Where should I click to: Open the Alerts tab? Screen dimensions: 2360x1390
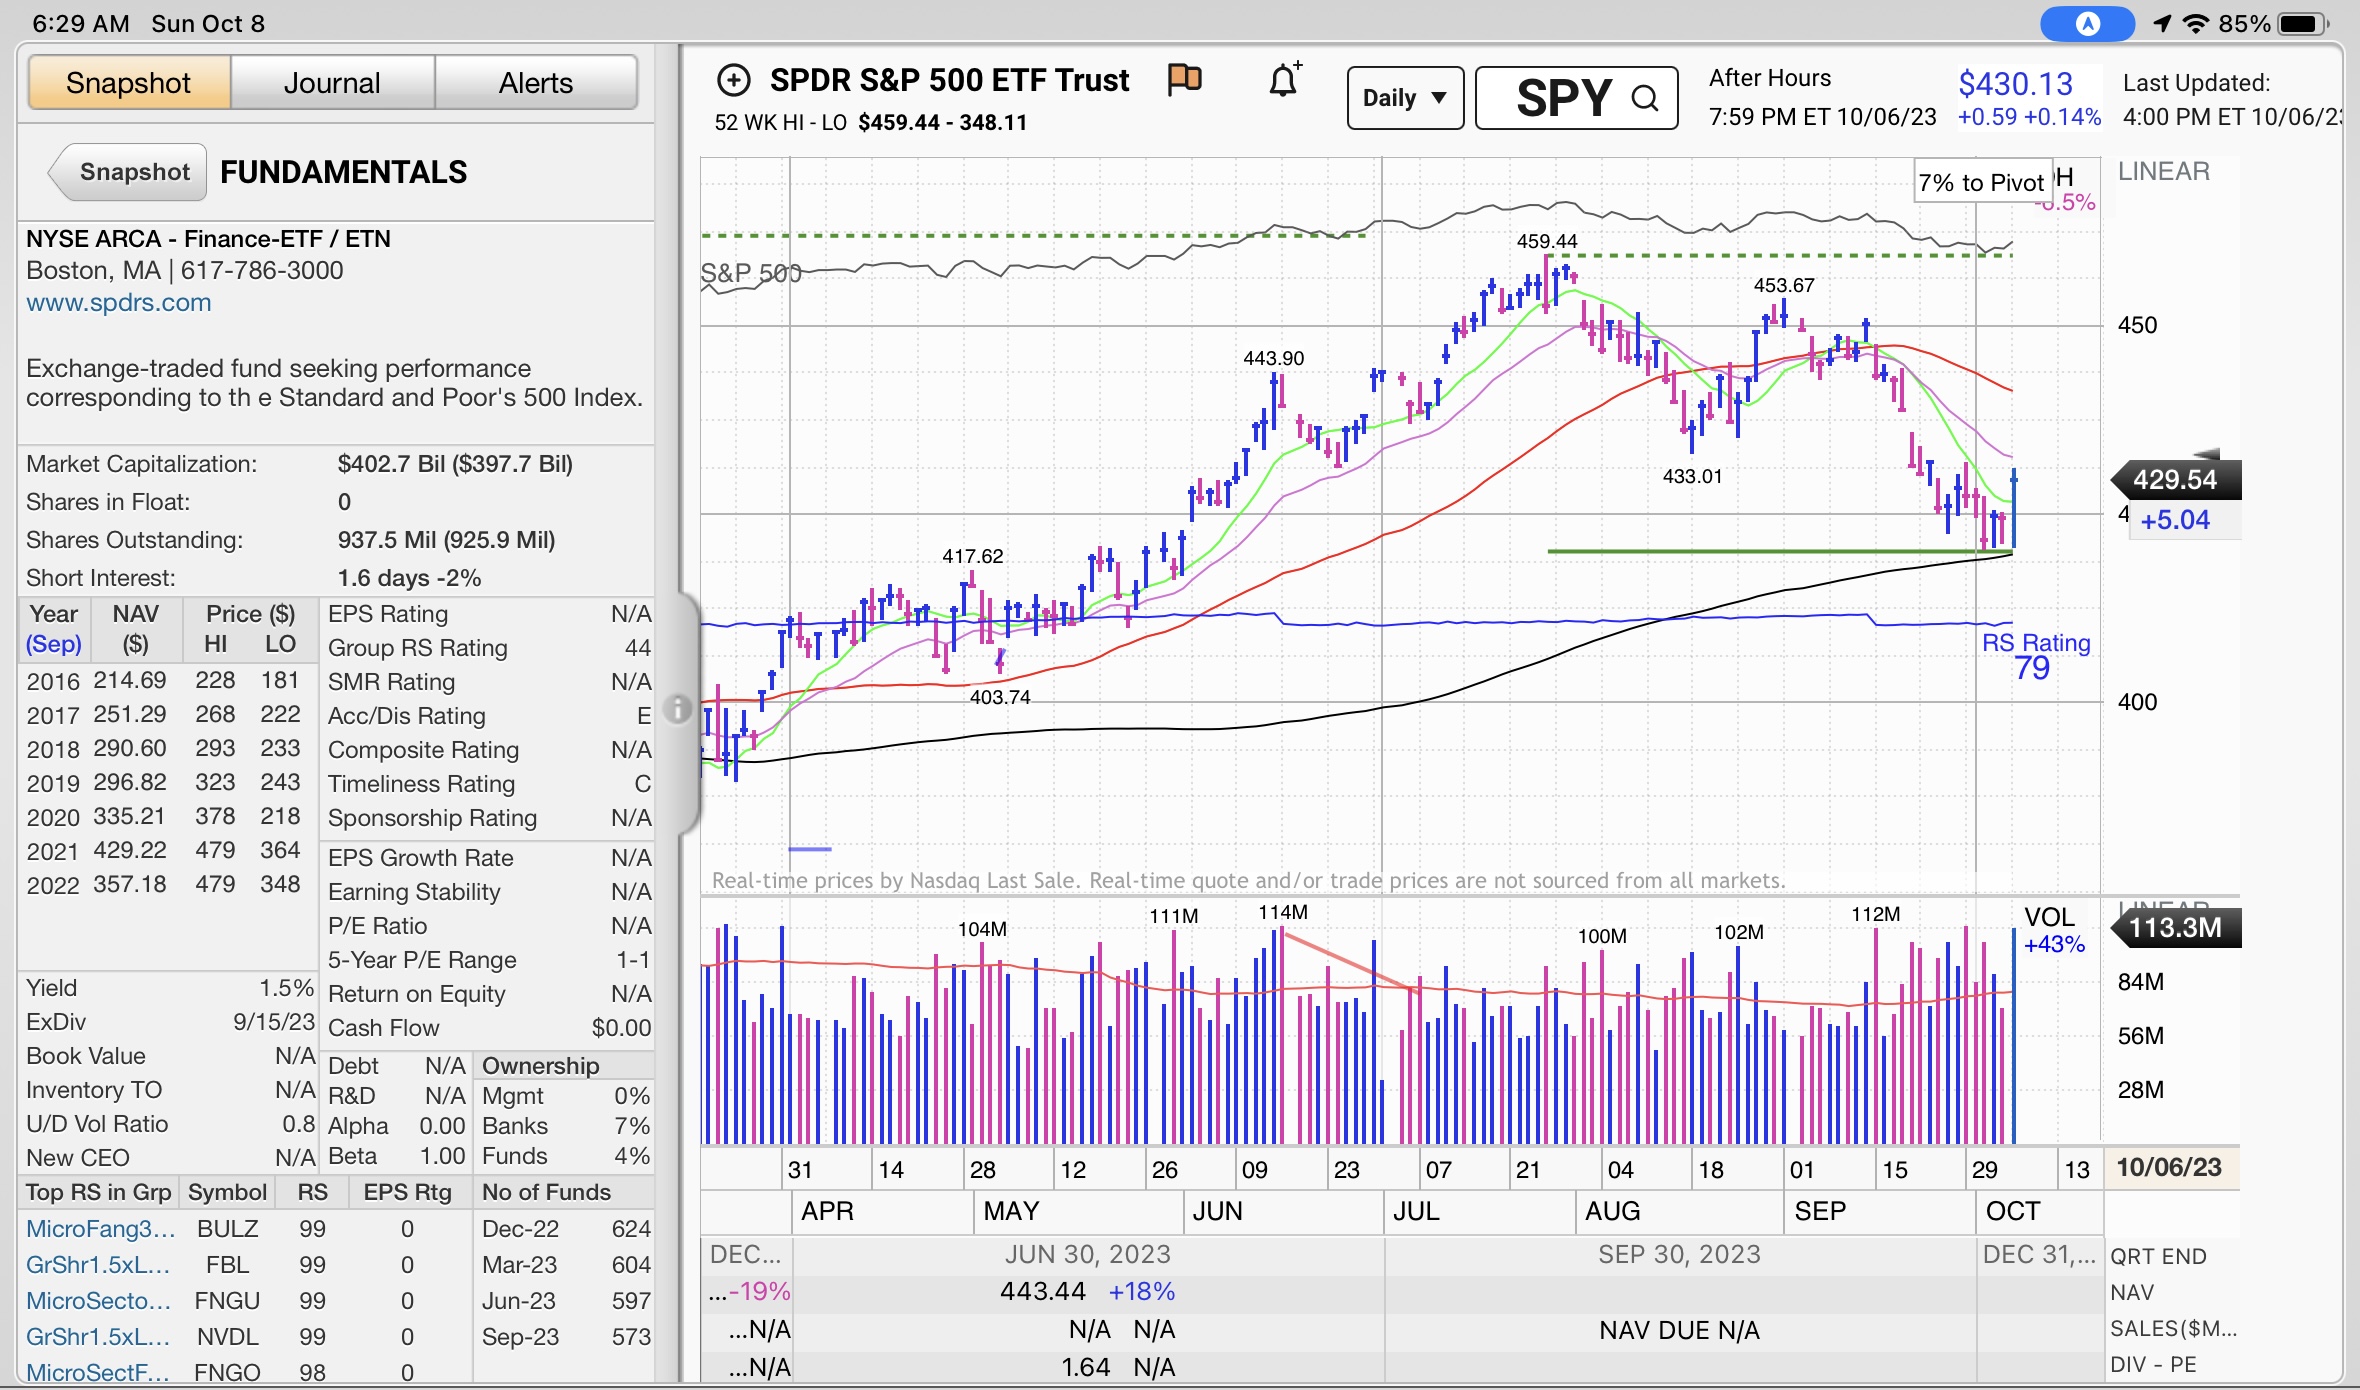tap(536, 83)
